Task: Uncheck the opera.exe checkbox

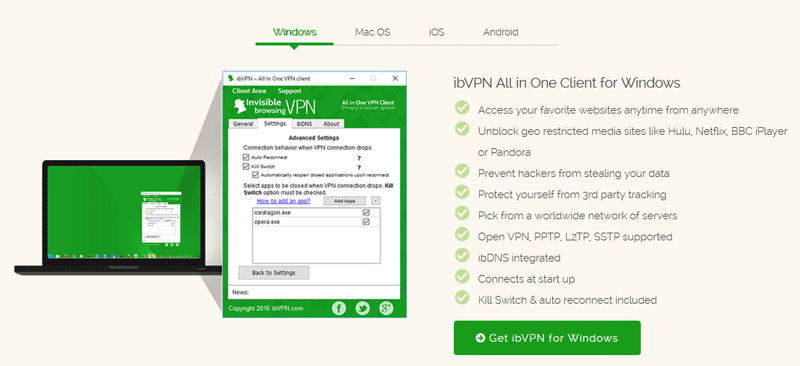Action: (x=366, y=222)
